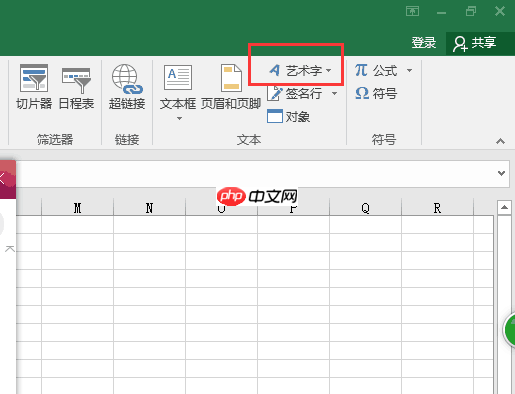The height and width of the screenshot is (394, 515).
Task: Click the Sign in (登录) link
Action: [424, 43]
